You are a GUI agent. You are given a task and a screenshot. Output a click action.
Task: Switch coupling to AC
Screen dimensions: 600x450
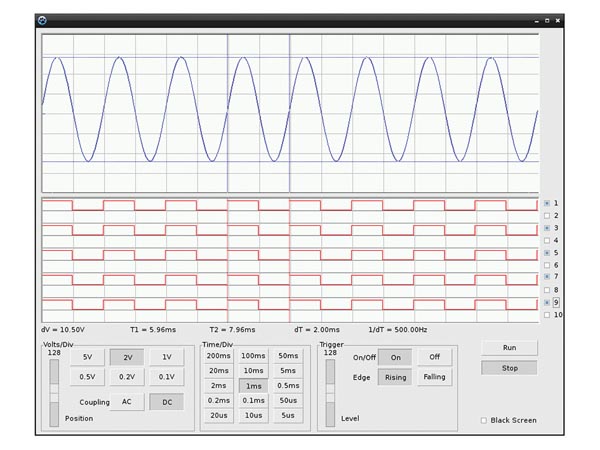(127, 402)
